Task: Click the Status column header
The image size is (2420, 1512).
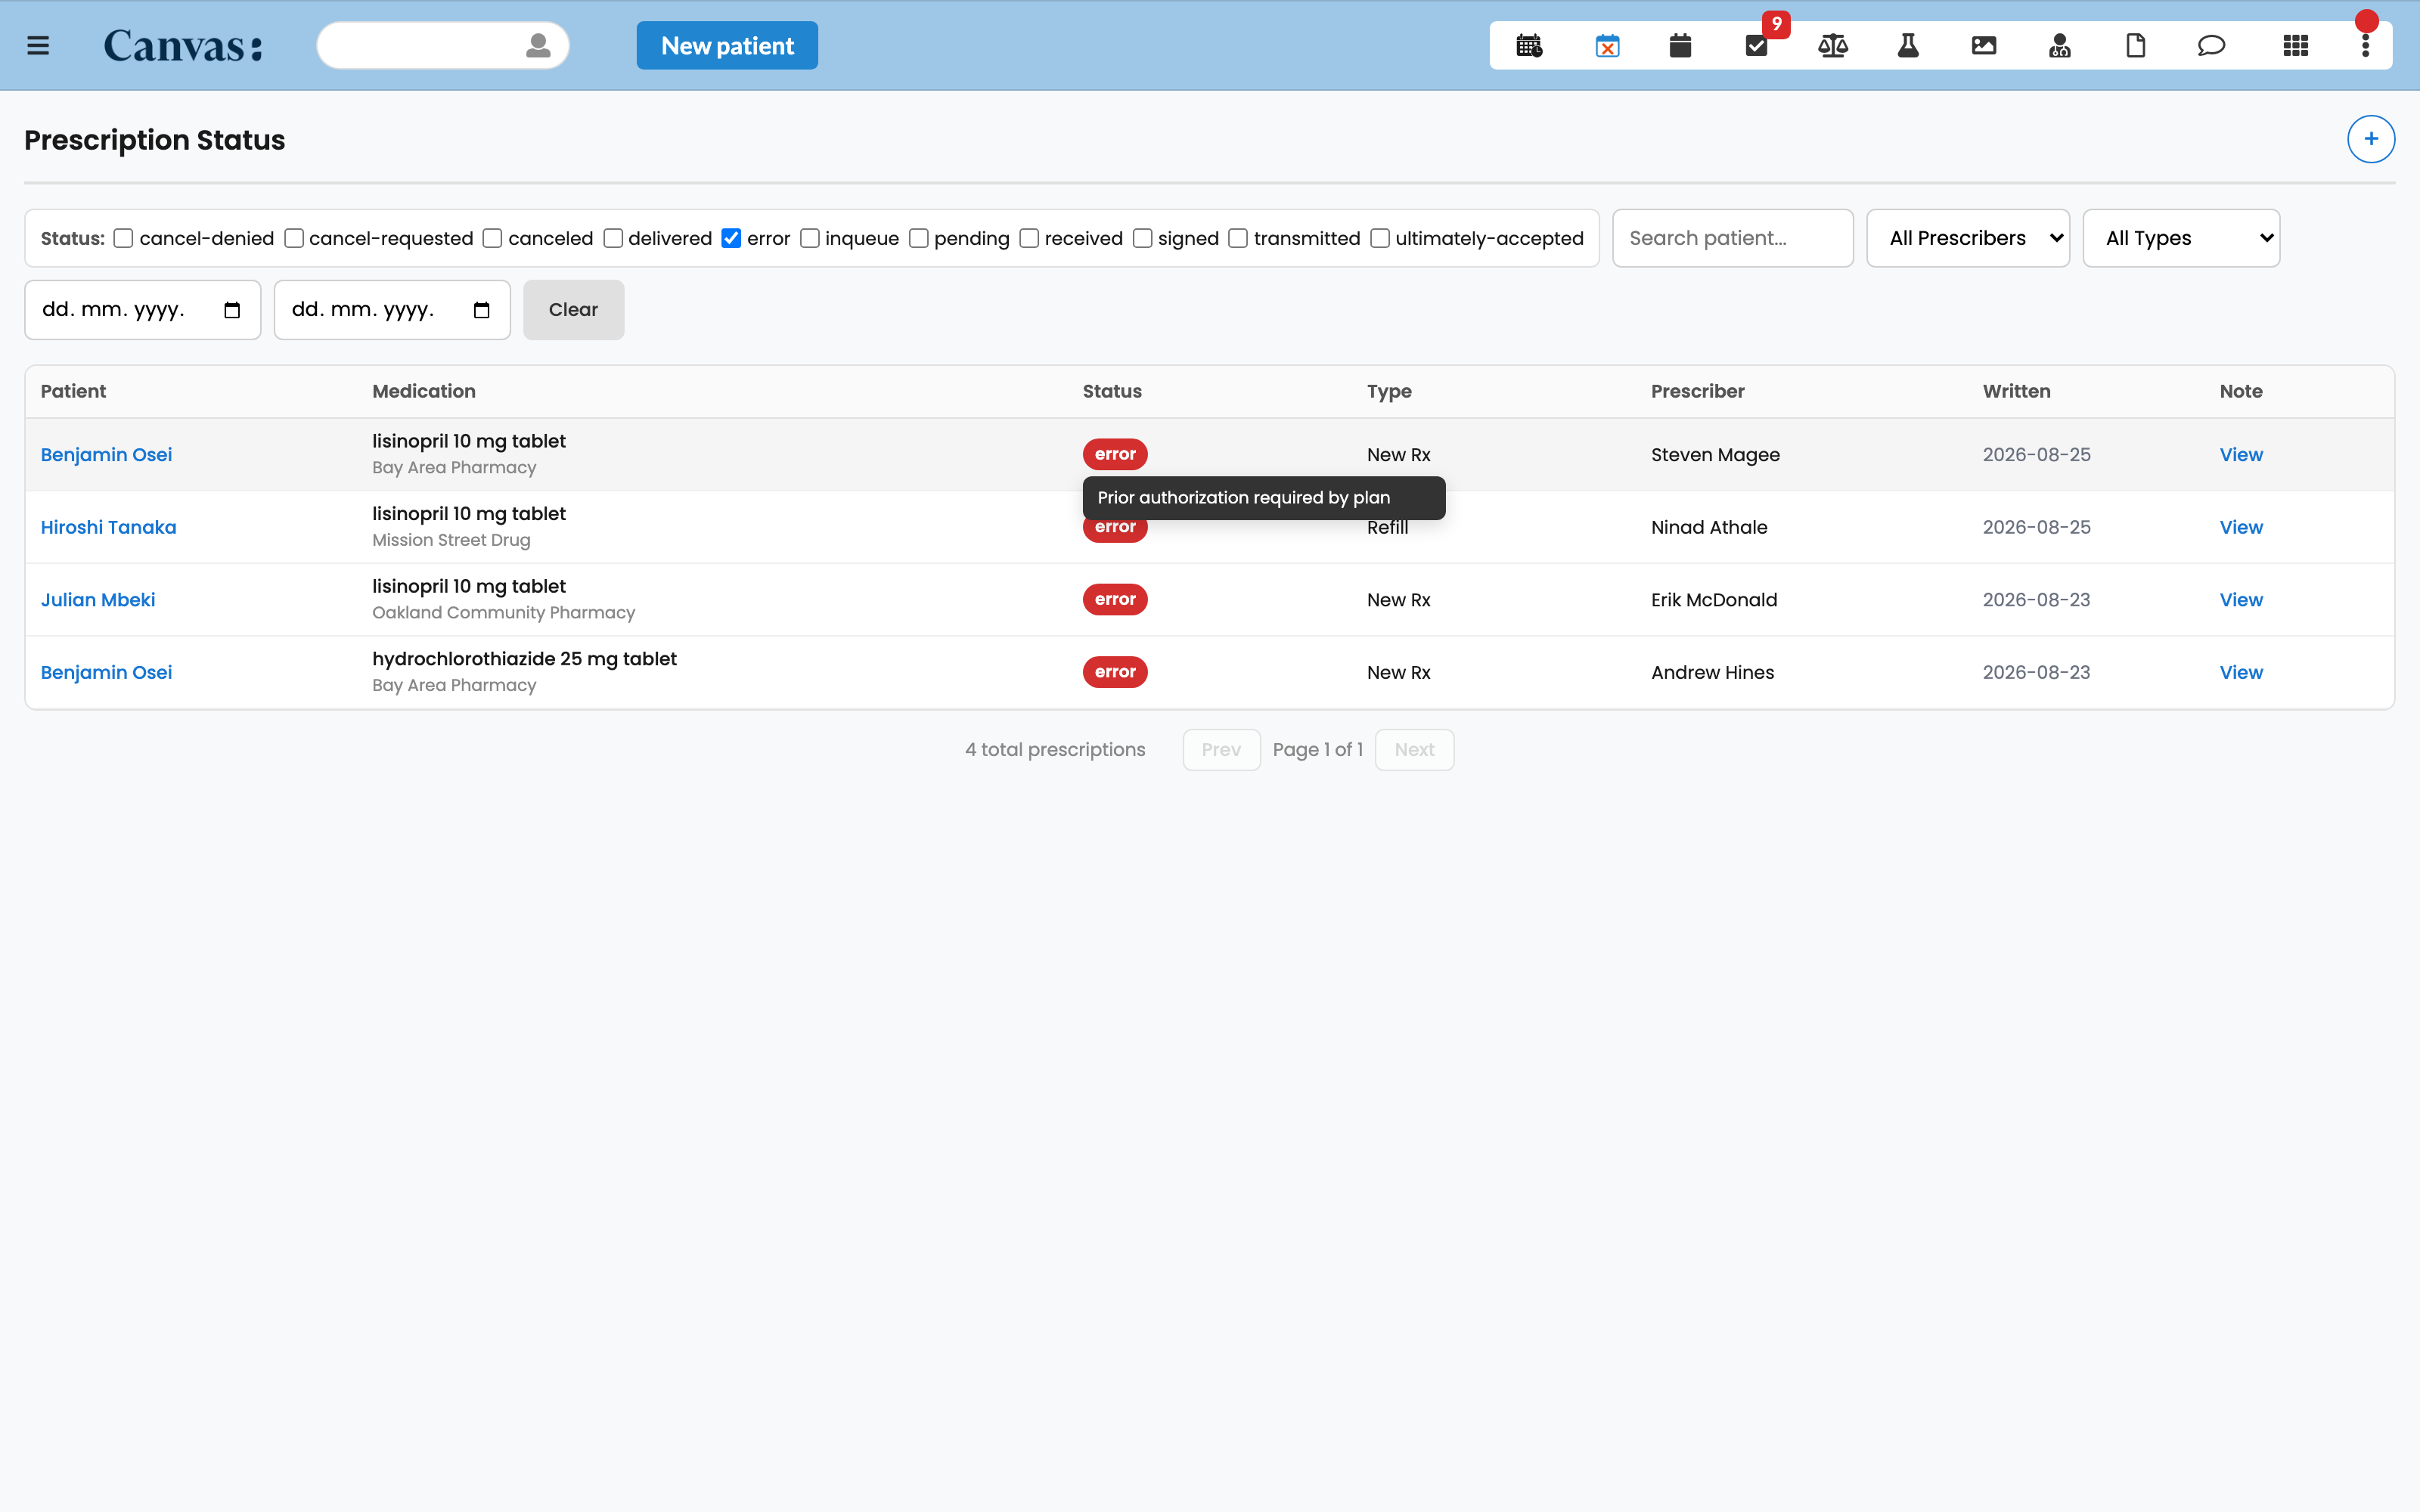Action: point(1112,392)
